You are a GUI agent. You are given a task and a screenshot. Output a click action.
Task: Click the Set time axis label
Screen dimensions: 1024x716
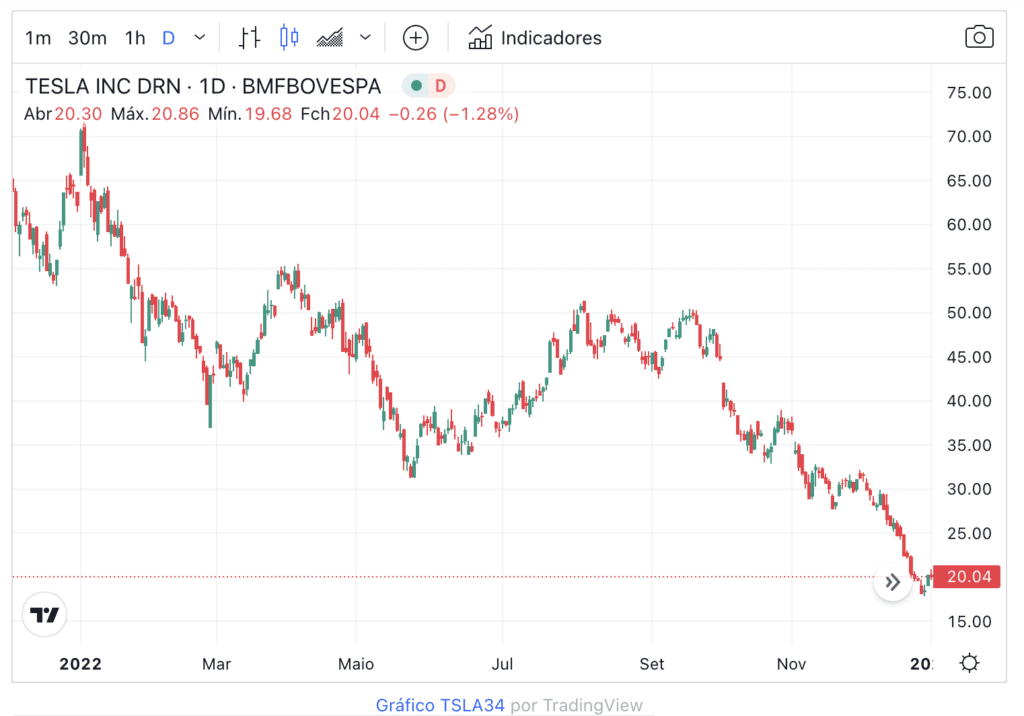(652, 664)
